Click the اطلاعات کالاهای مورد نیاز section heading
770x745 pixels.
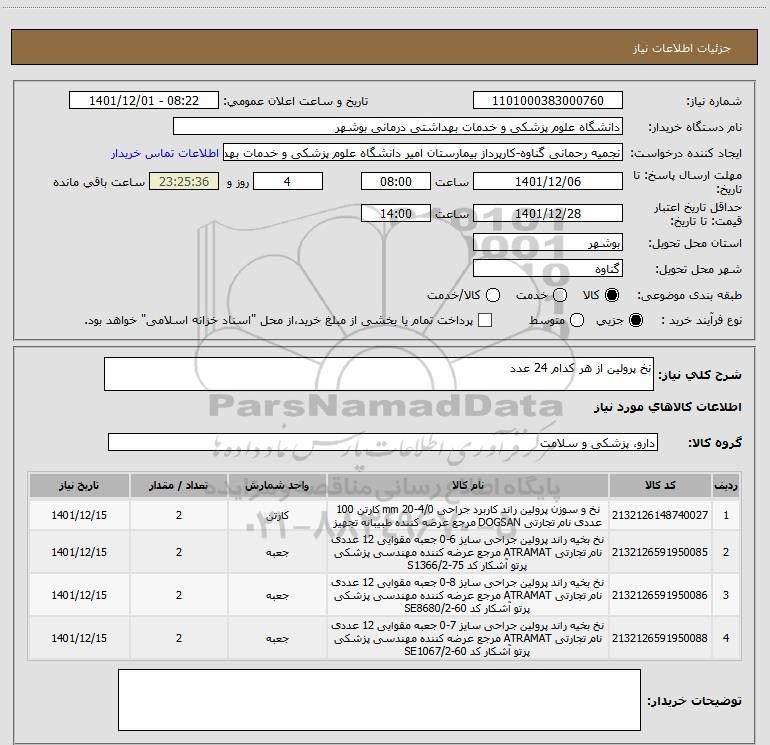pos(667,407)
